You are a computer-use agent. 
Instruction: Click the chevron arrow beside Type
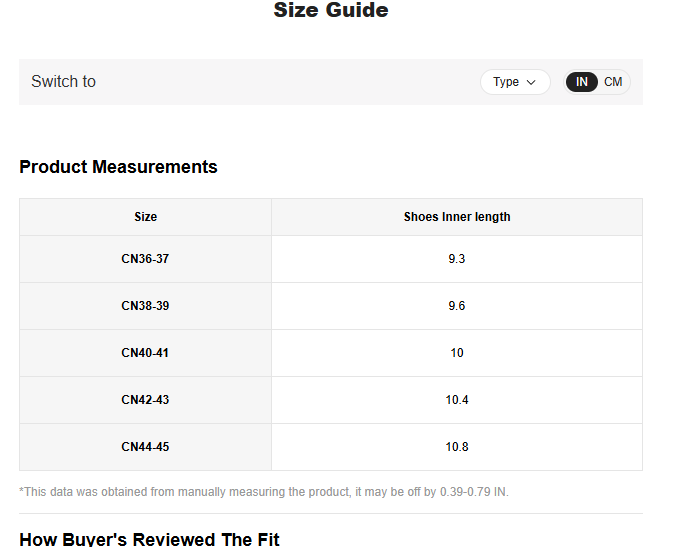tap(531, 82)
